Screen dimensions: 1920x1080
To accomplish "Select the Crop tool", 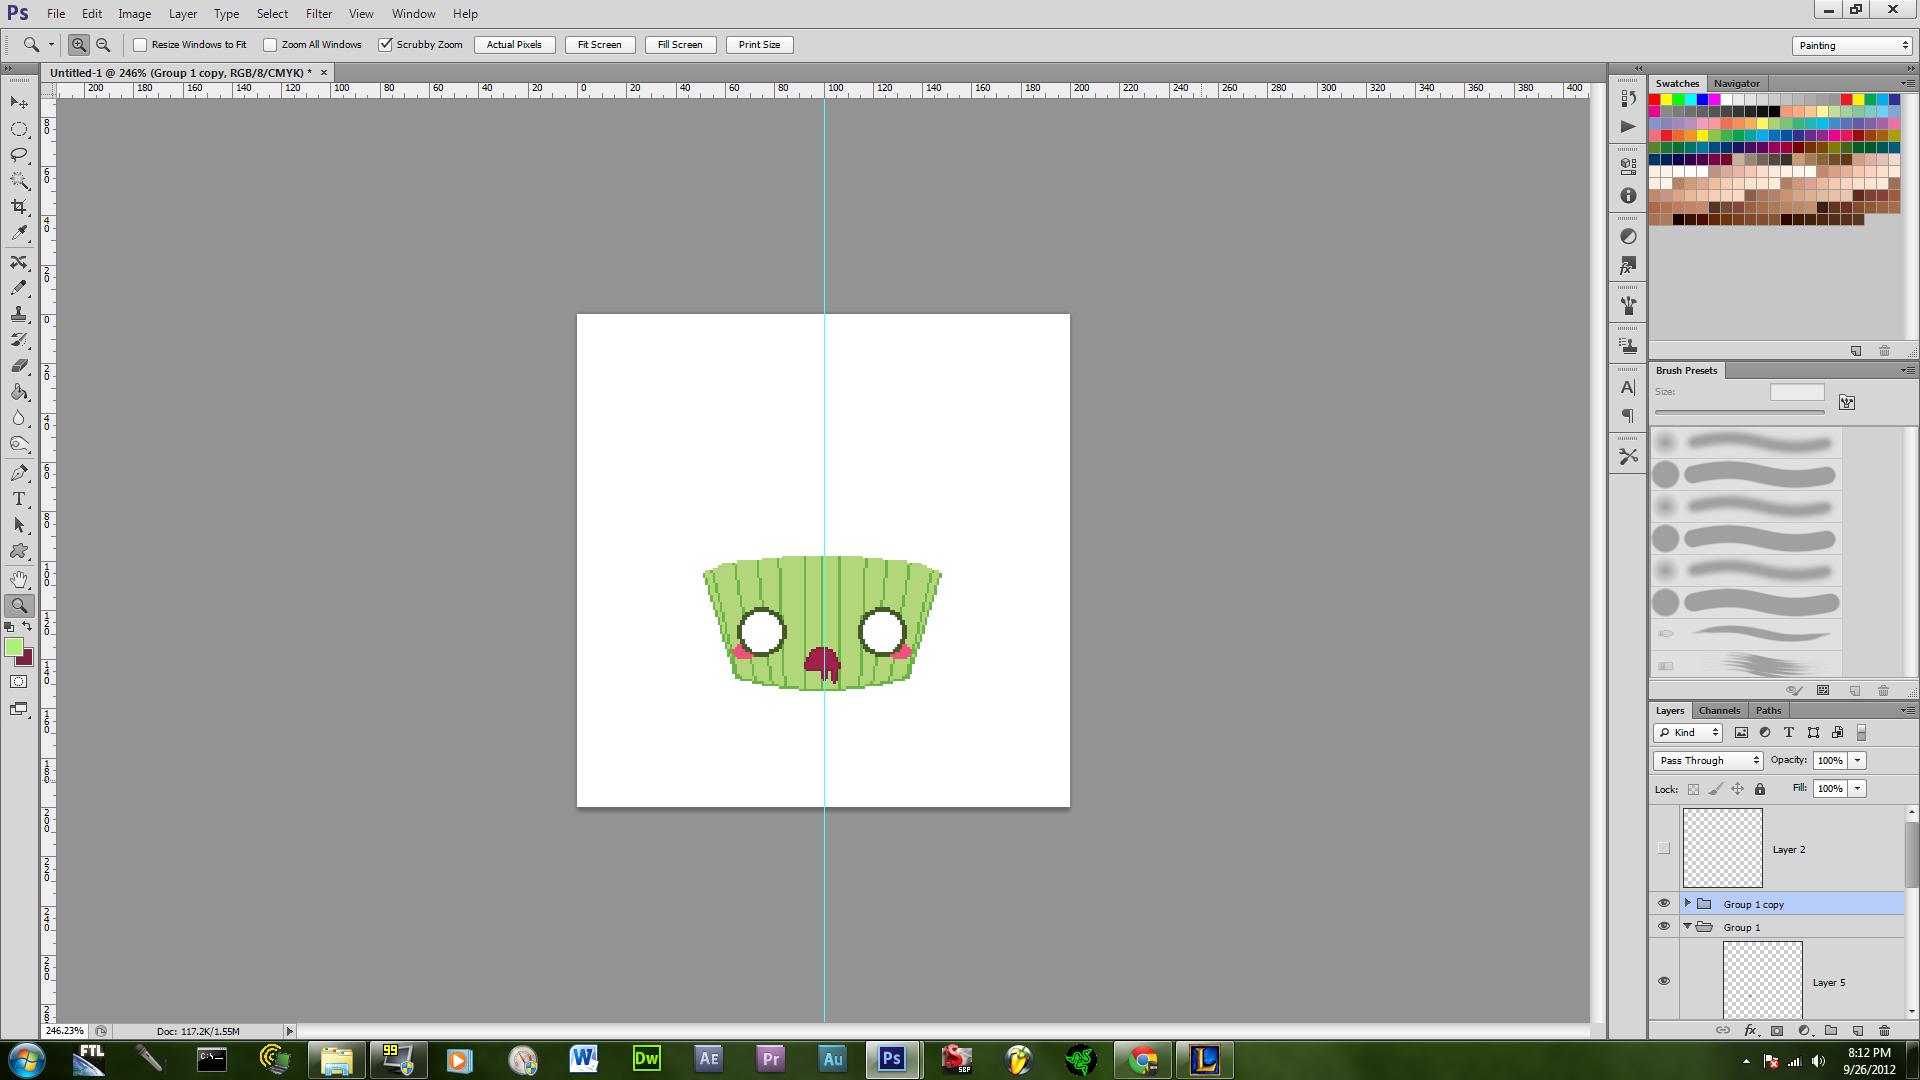I will [19, 207].
